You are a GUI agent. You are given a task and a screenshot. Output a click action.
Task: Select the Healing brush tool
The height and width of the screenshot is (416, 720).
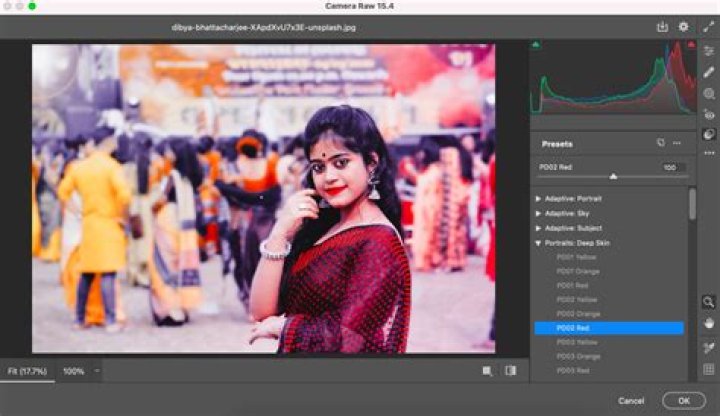(x=709, y=72)
